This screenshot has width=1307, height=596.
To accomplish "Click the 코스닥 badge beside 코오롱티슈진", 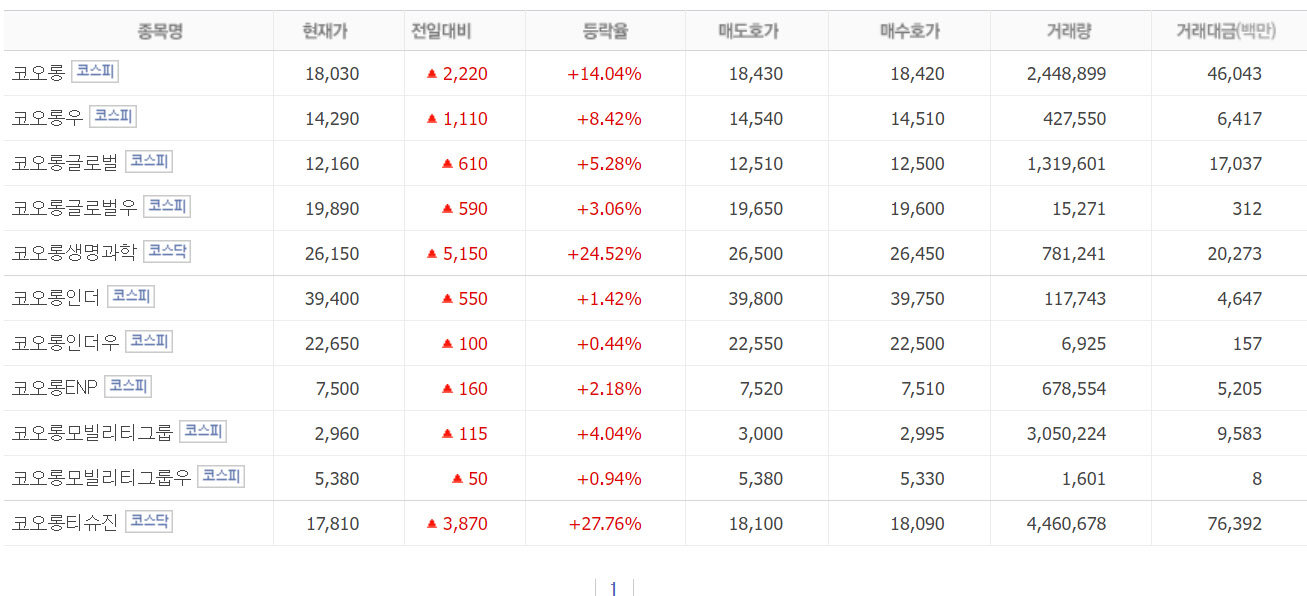I will (x=149, y=521).
